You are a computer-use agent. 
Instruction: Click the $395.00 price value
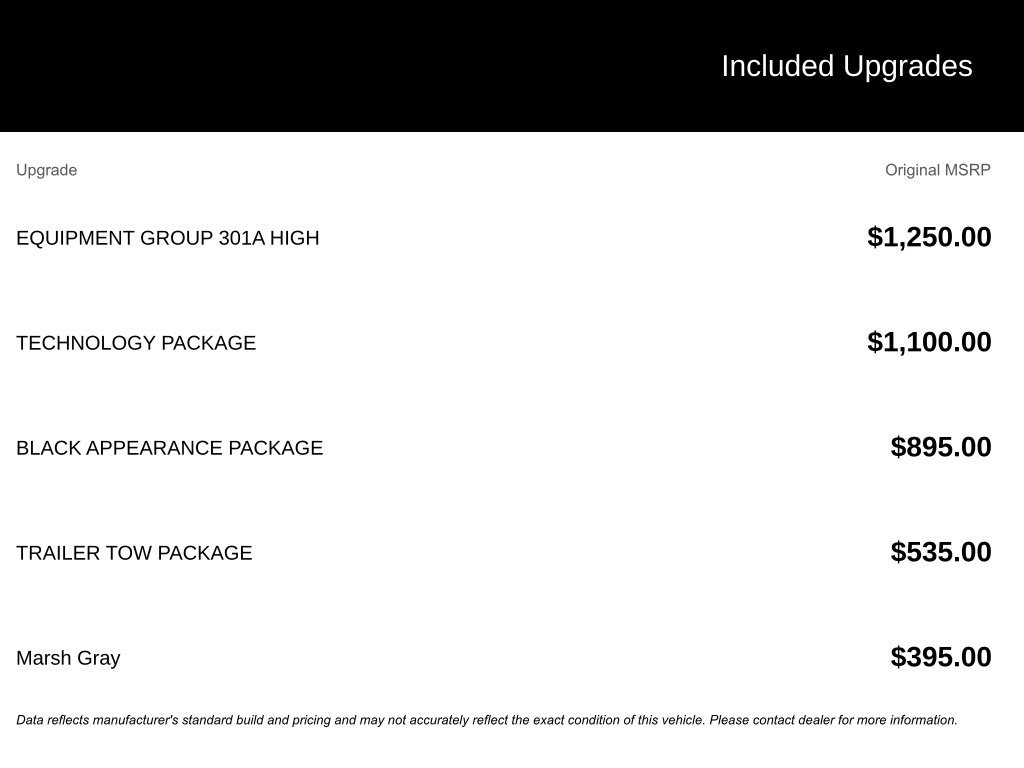pyautogui.click(x=940, y=657)
